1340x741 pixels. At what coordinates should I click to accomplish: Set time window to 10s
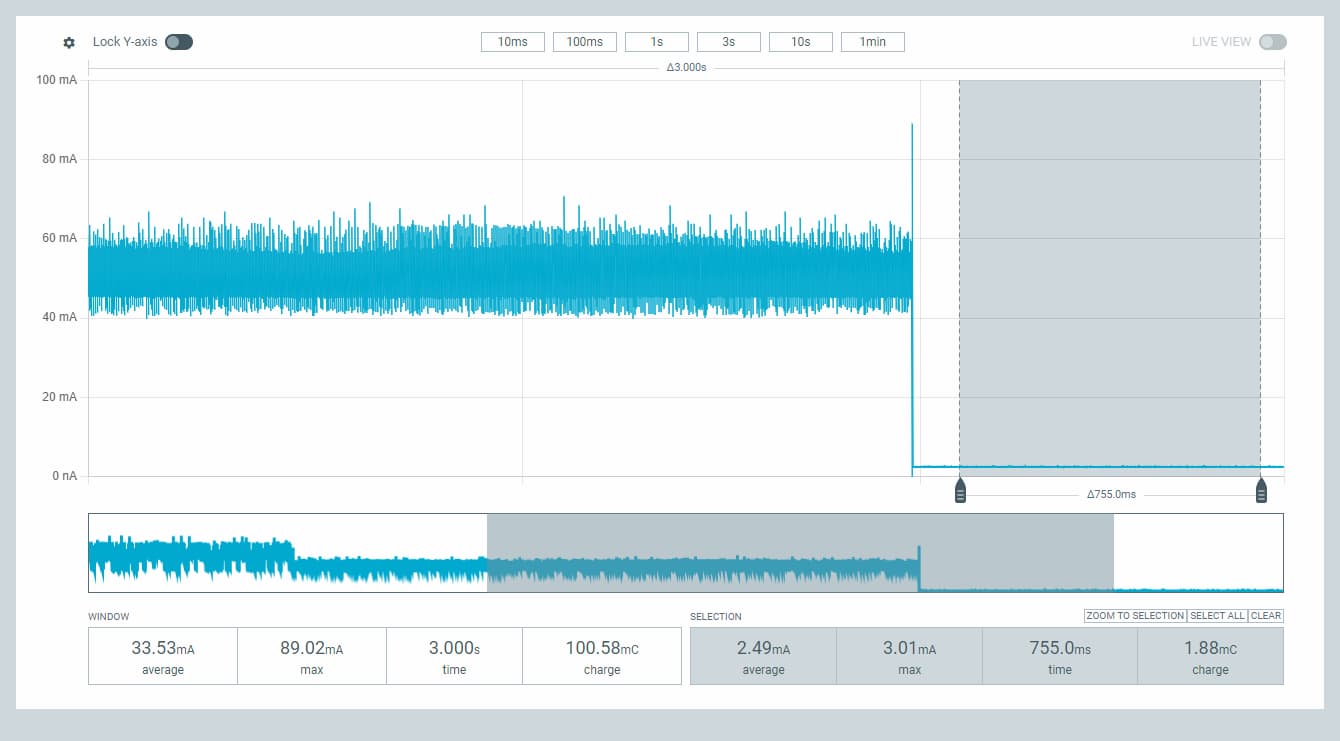[x=801, y=42]
